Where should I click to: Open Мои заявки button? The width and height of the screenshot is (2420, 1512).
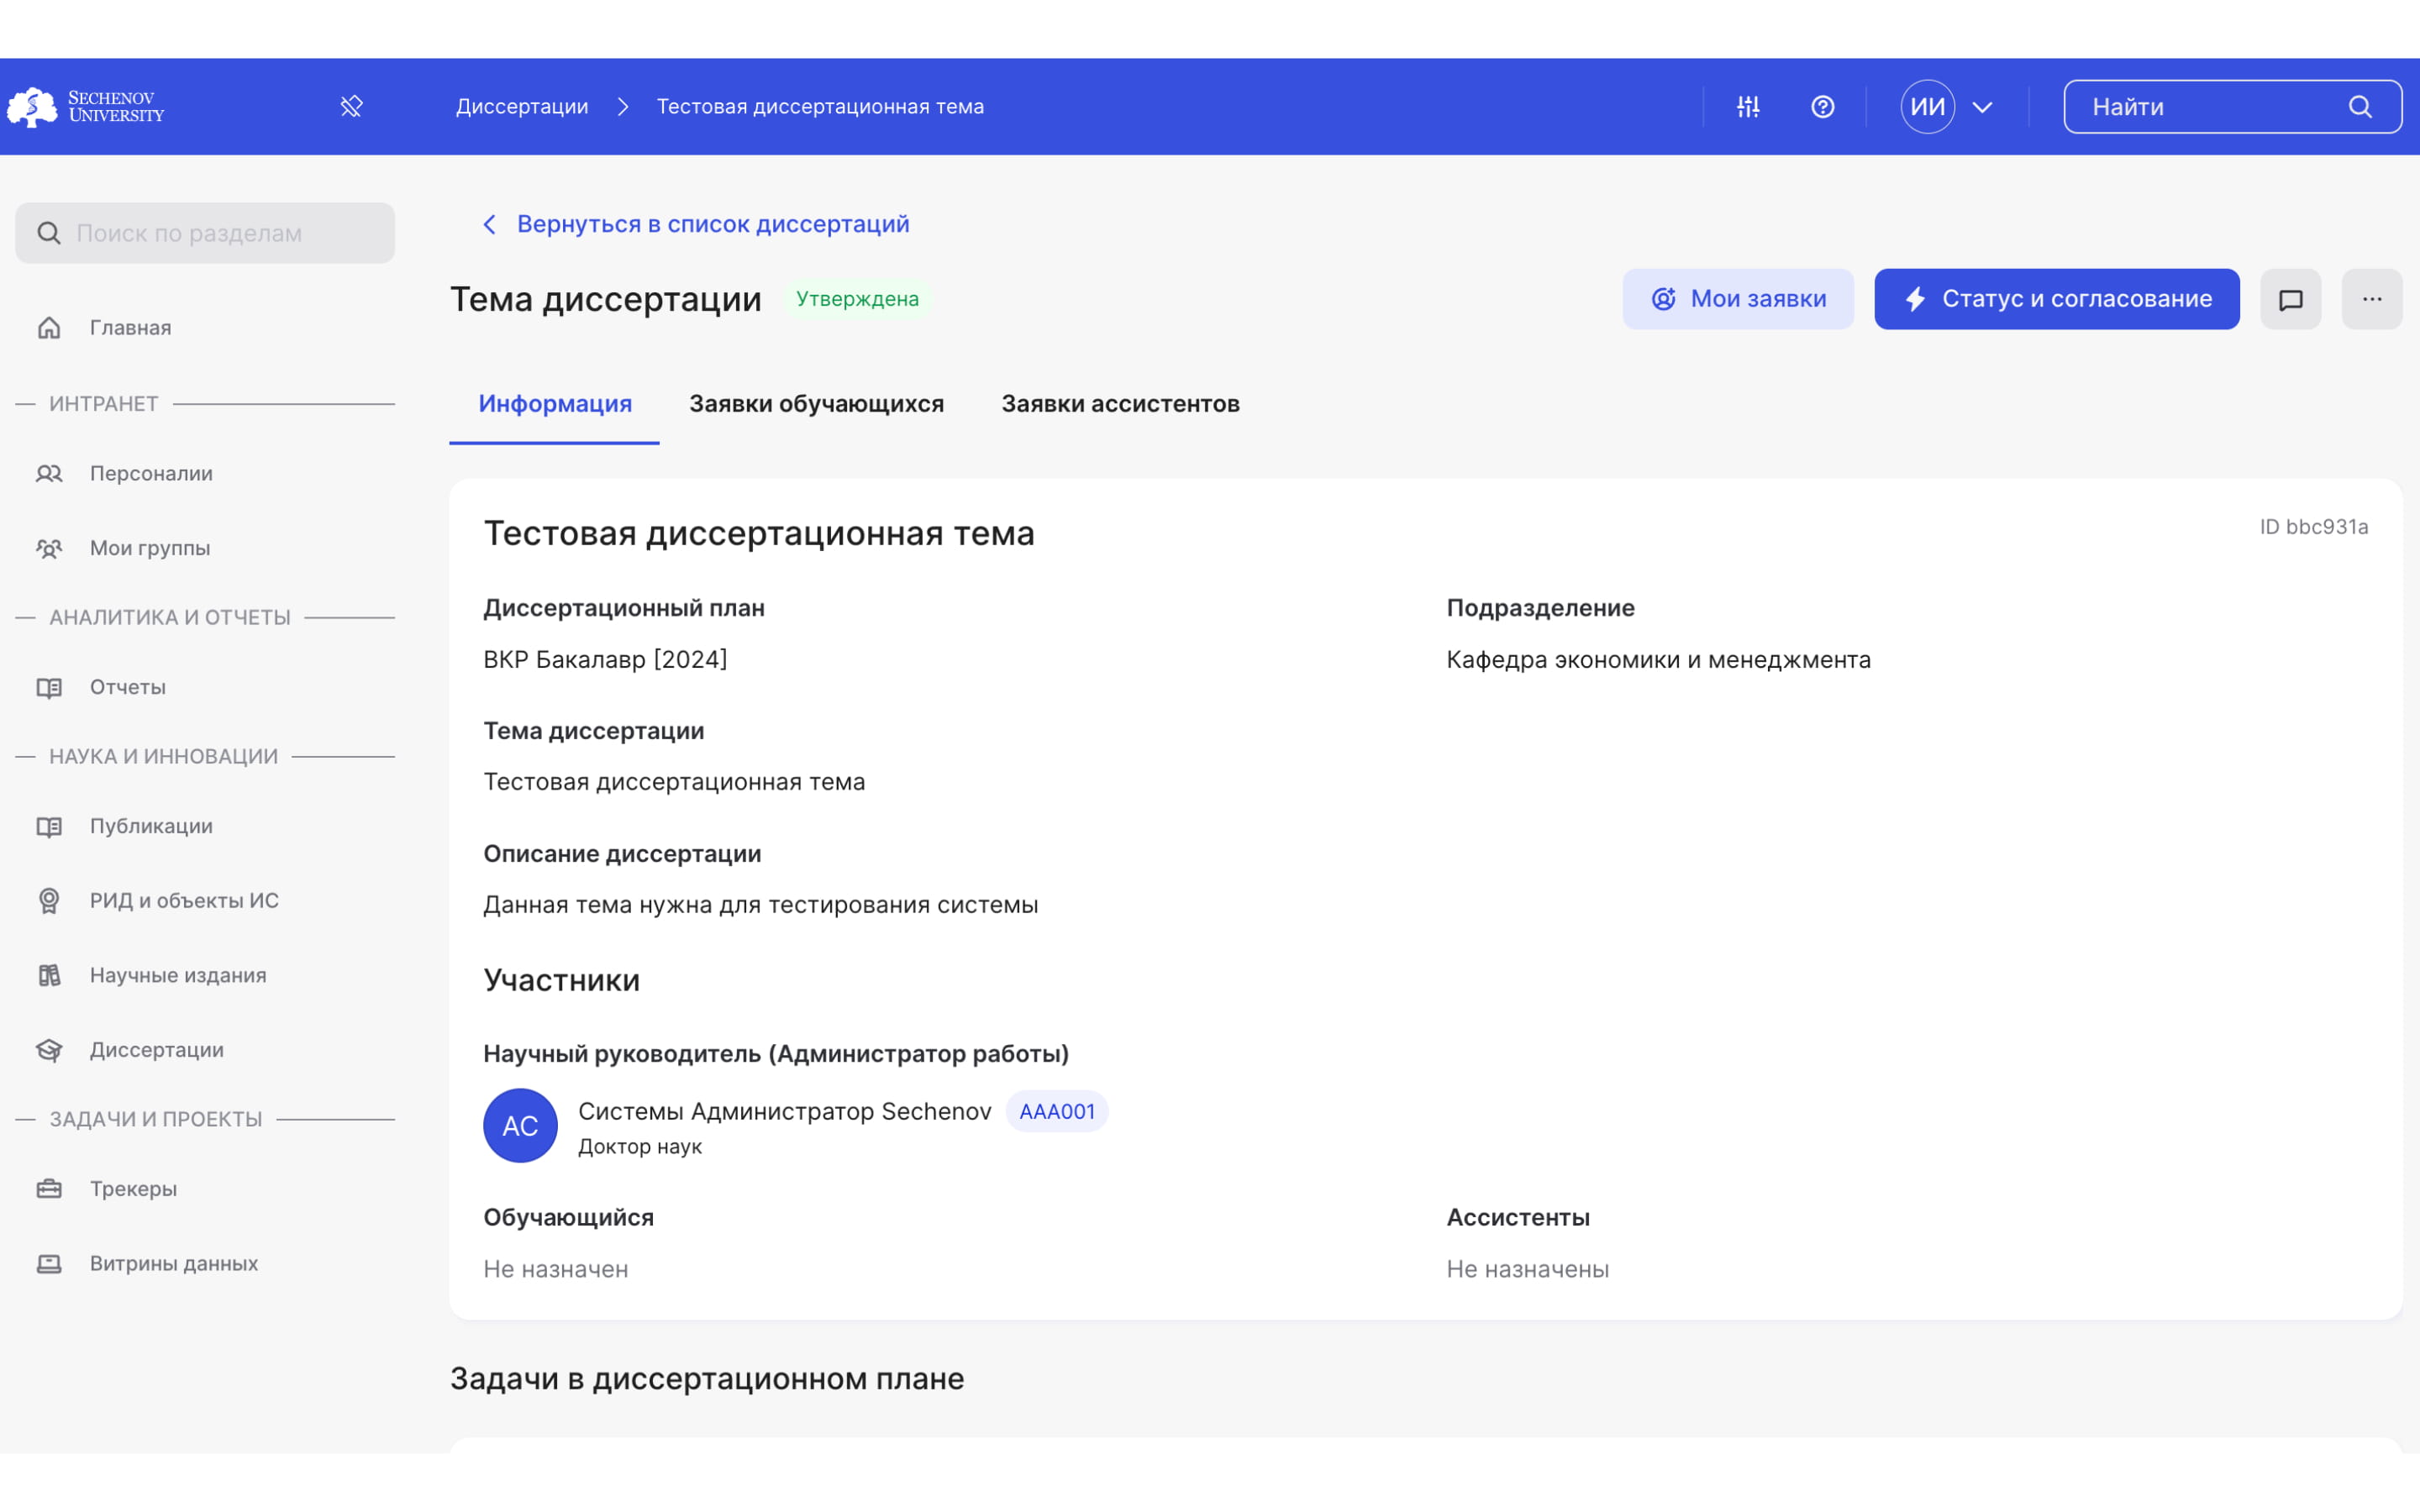click(1738, 299)
